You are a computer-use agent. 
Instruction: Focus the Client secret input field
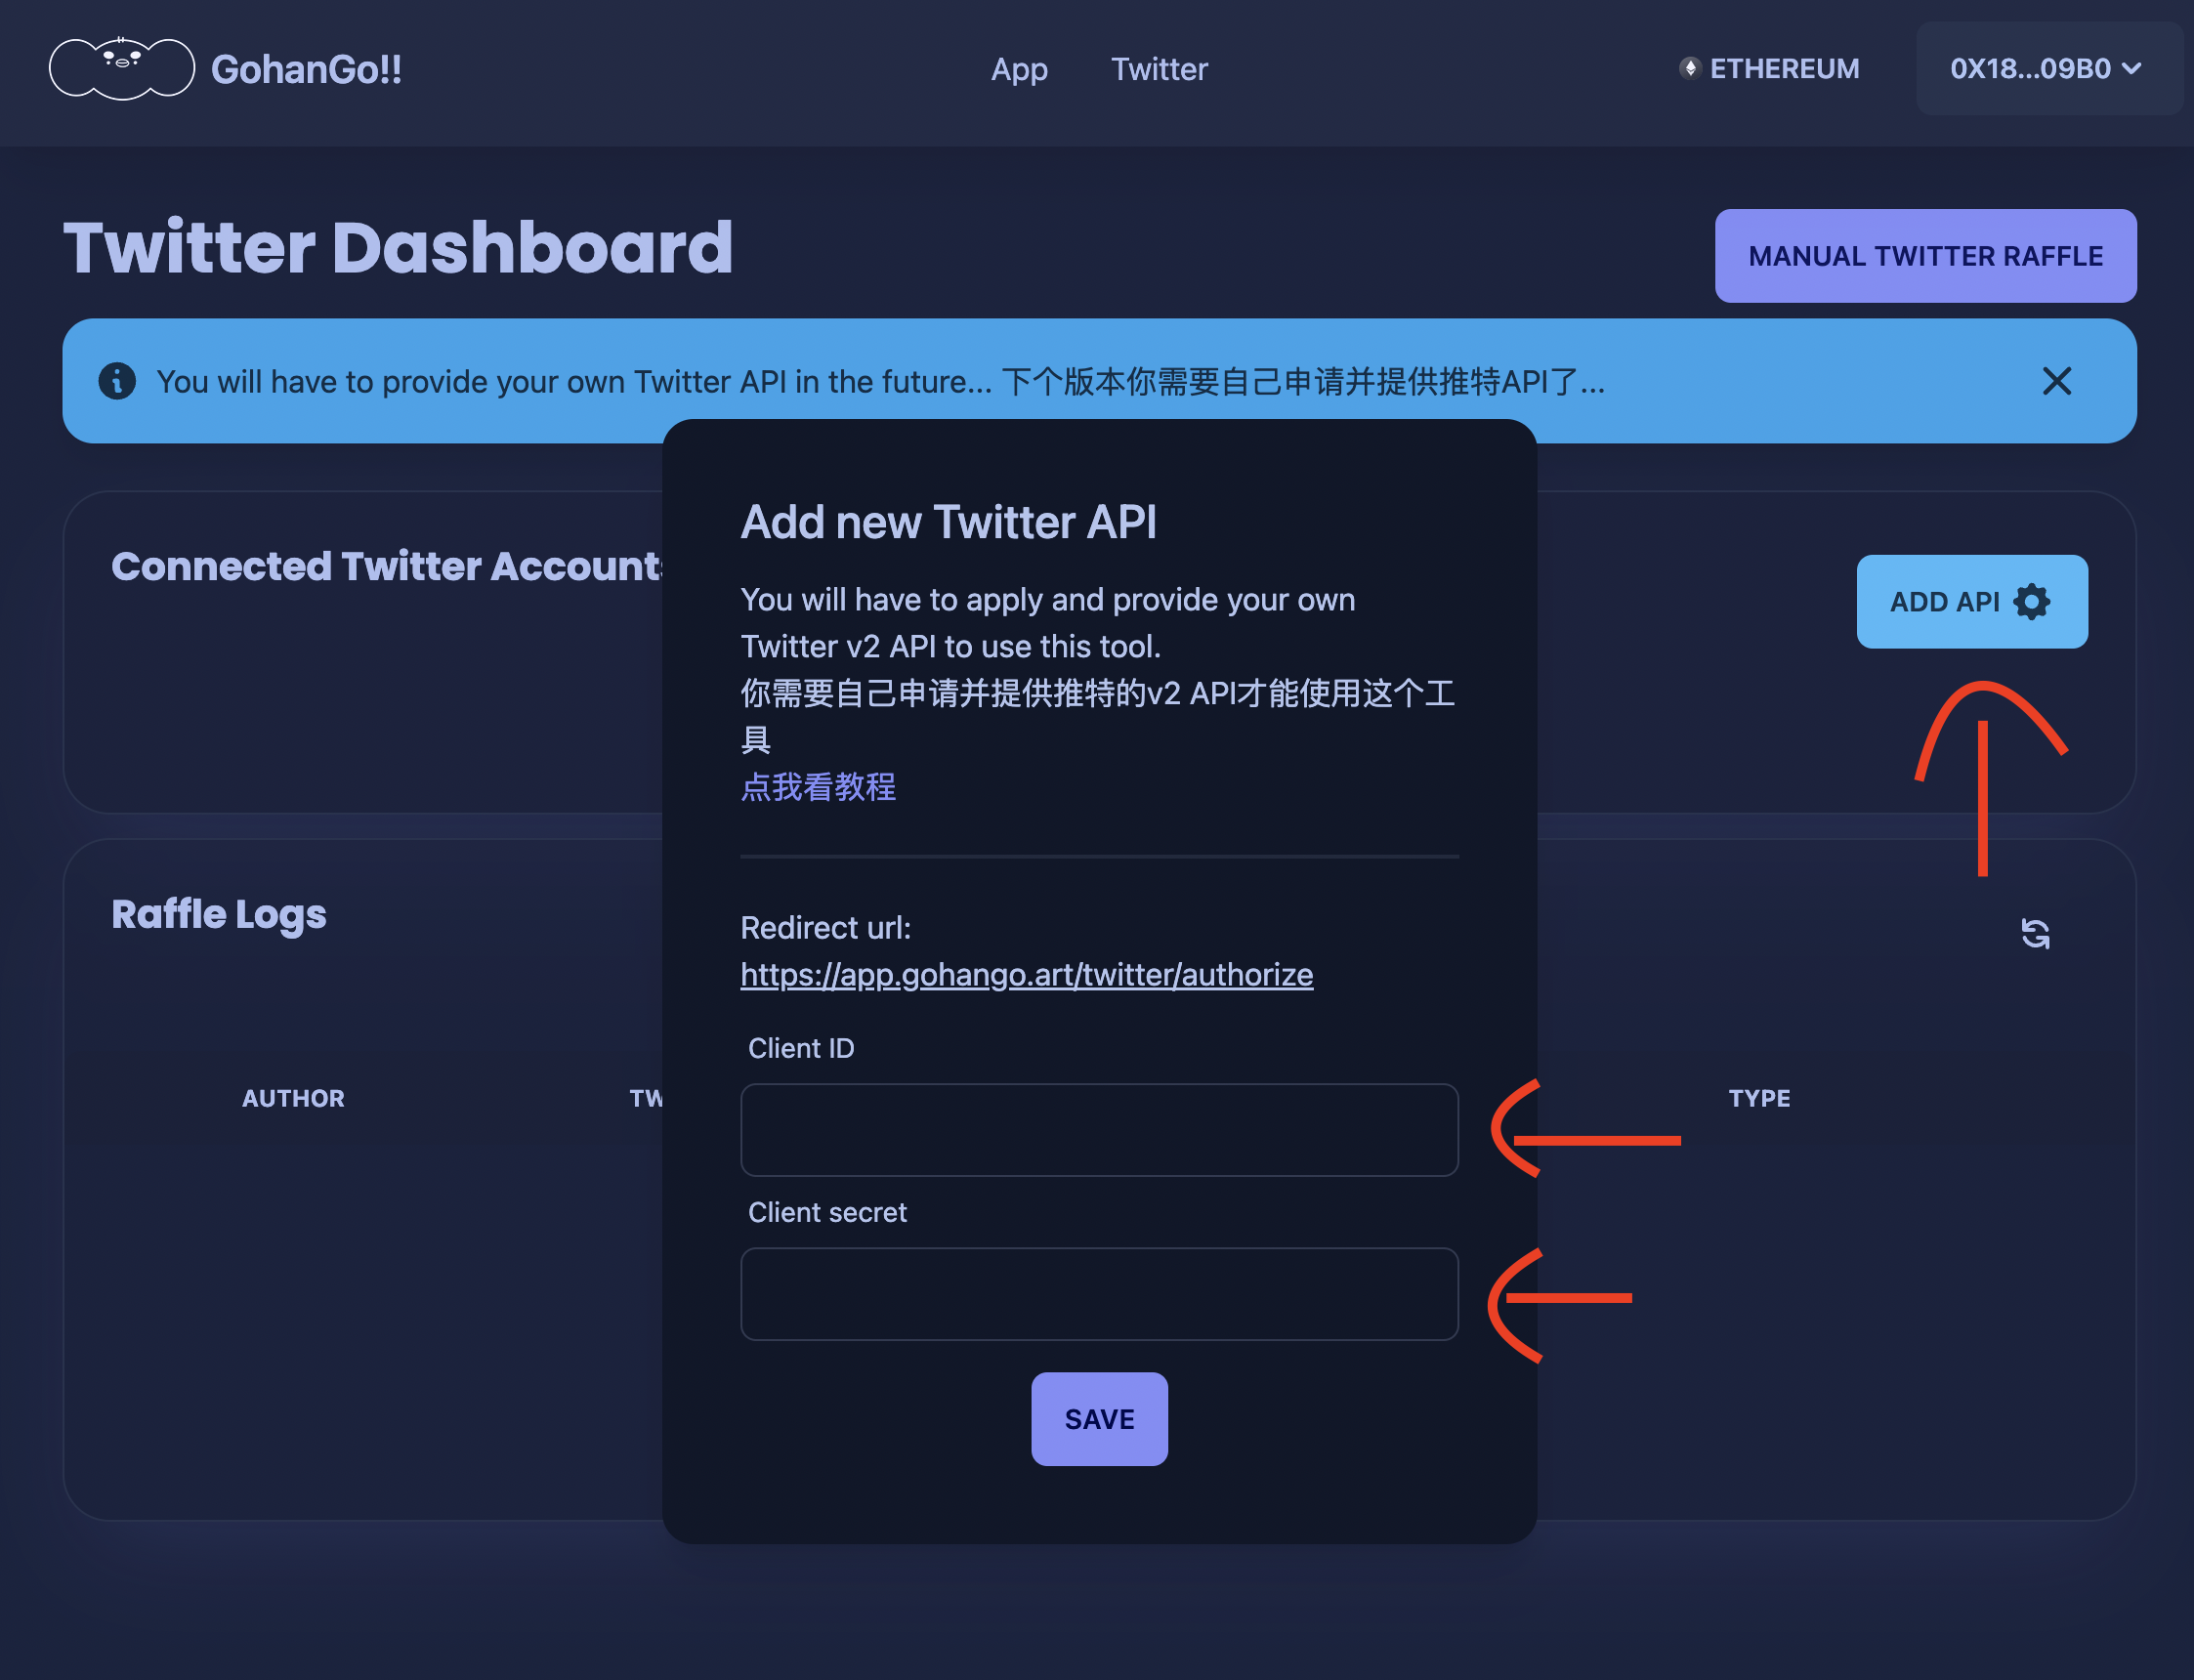pyautogui.click(x=1099, y=1294)
